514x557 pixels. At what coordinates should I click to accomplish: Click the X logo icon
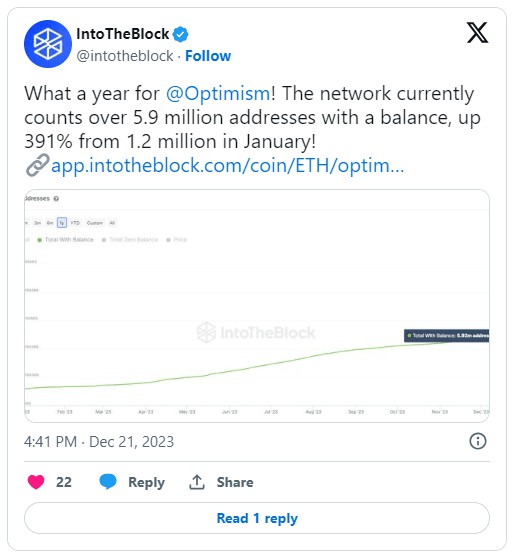pyautogui.click(x=477, y=33)
